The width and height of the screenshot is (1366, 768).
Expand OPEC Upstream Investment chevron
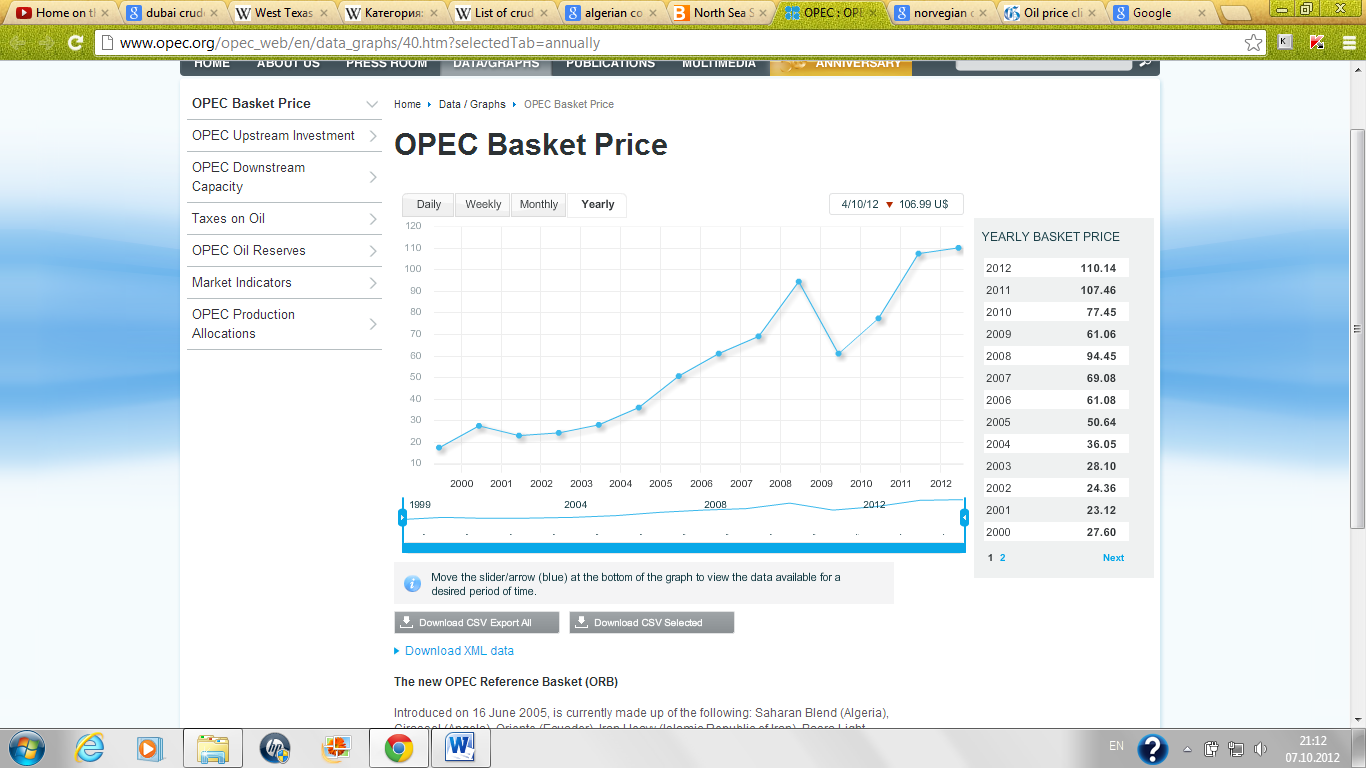(373, 136)
